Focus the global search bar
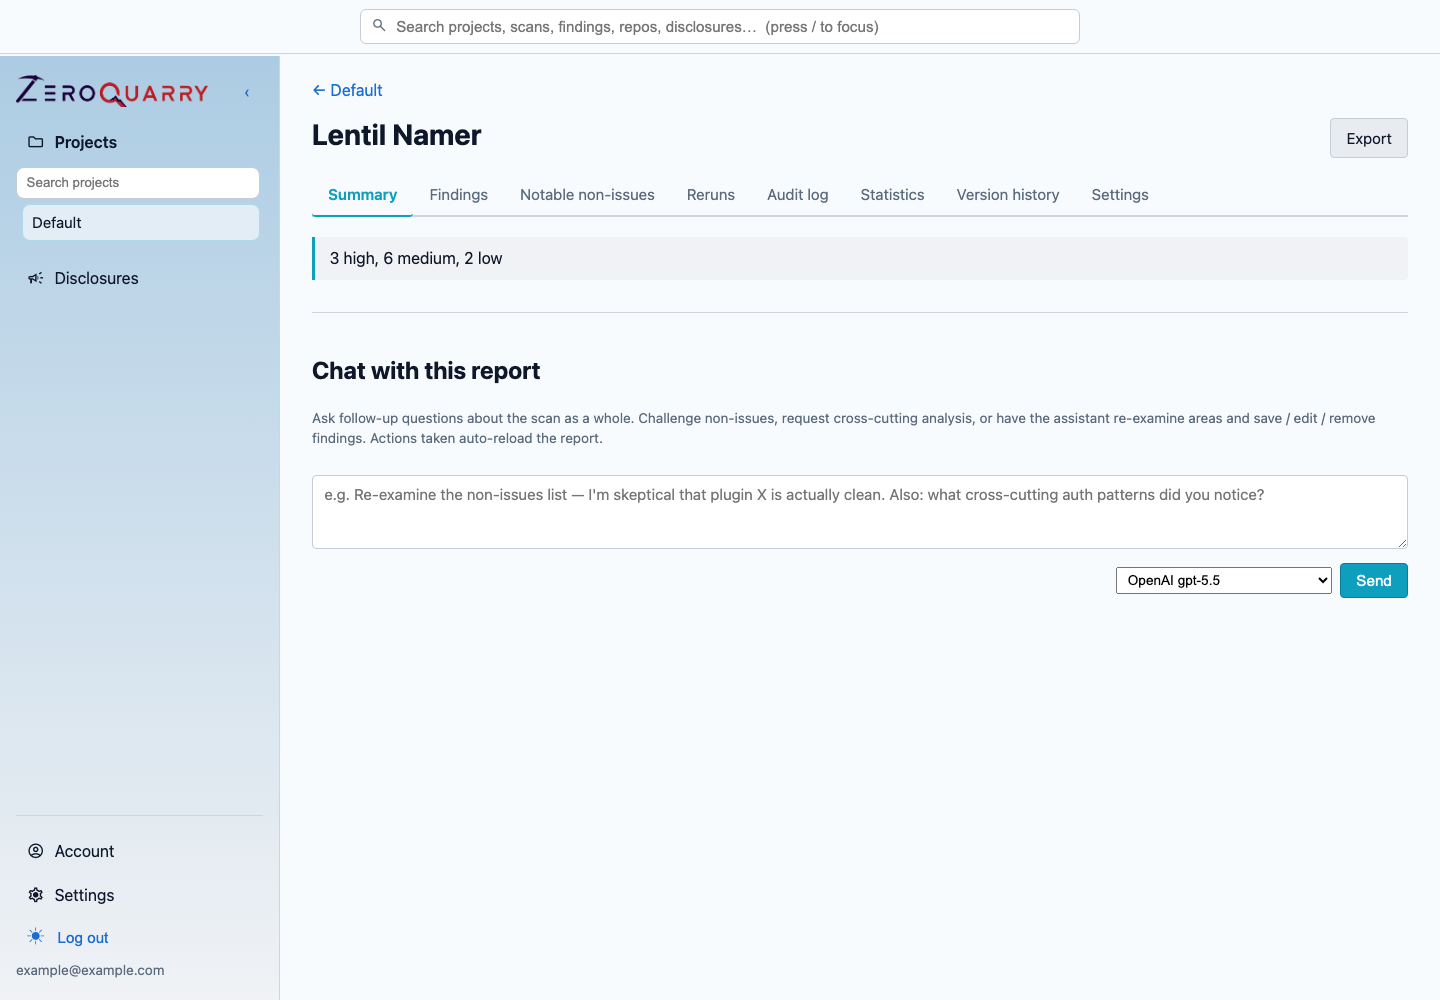The height and width of the screenshot is (1000, 1440). (720, 27)
